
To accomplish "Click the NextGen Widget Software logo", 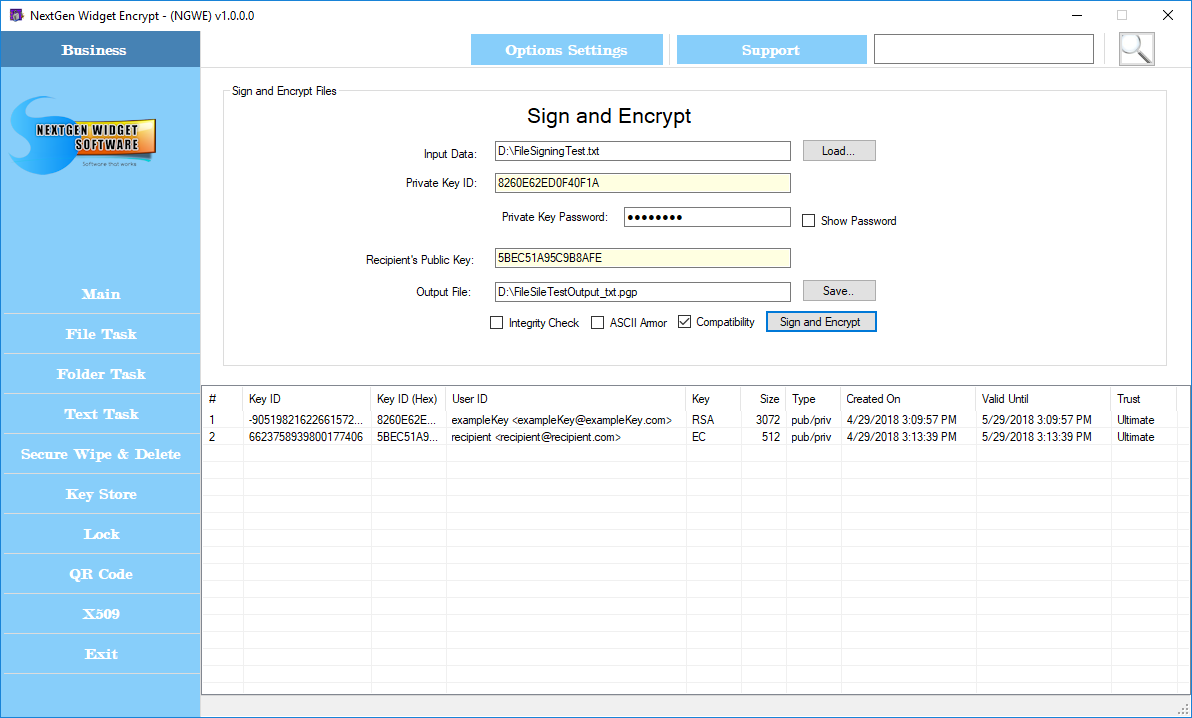I will [x=84, y=135].
